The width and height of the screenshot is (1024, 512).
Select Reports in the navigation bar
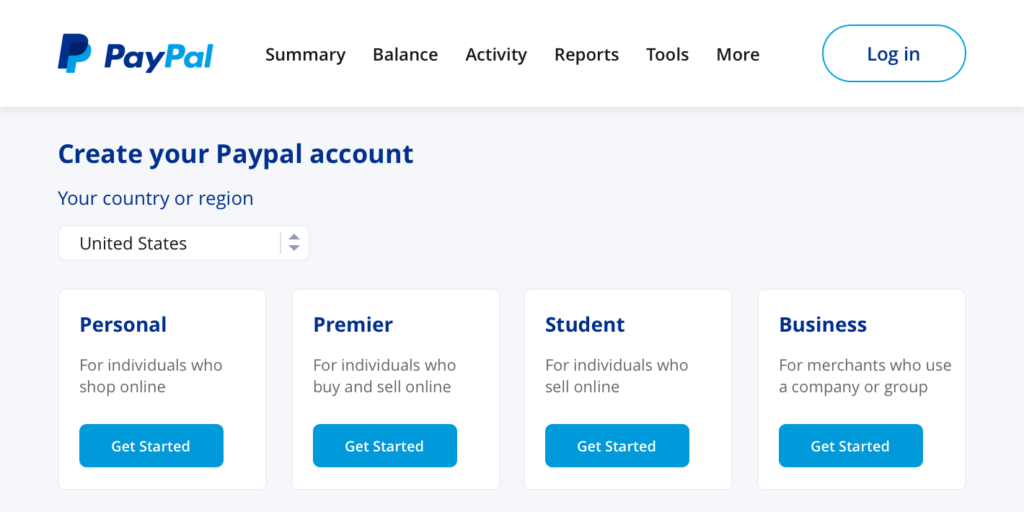coord(586,54)
